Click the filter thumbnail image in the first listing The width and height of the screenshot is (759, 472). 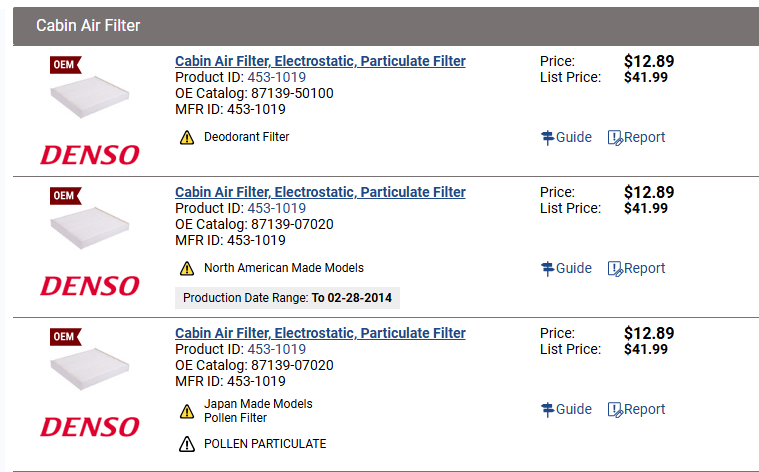[90, 98]
